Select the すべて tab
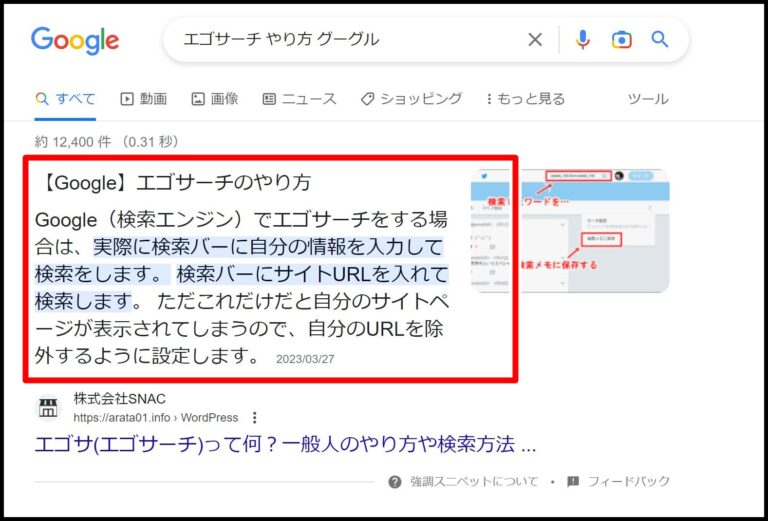Viewport: 768px width, 521px height. pyautogui.click(x=65, y=99)
